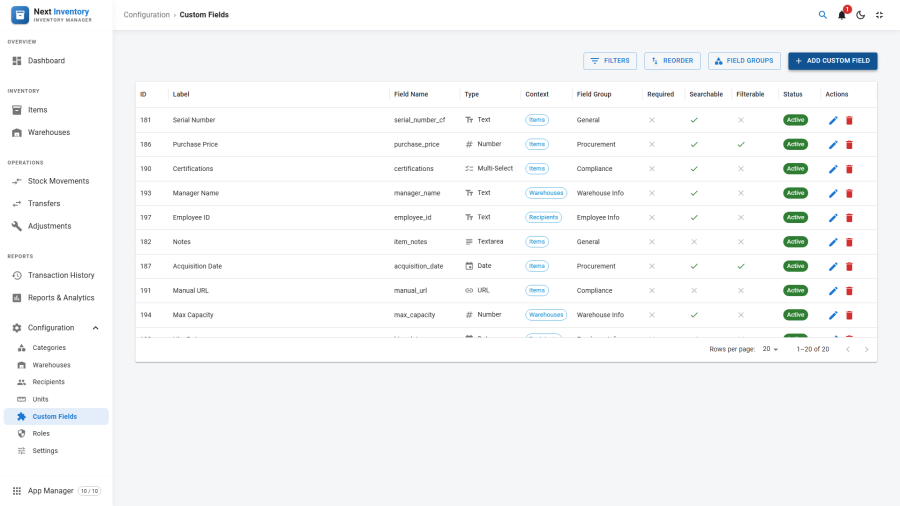Delete the Manual URL field
The image size is (900, 506).
click(849, 291)
